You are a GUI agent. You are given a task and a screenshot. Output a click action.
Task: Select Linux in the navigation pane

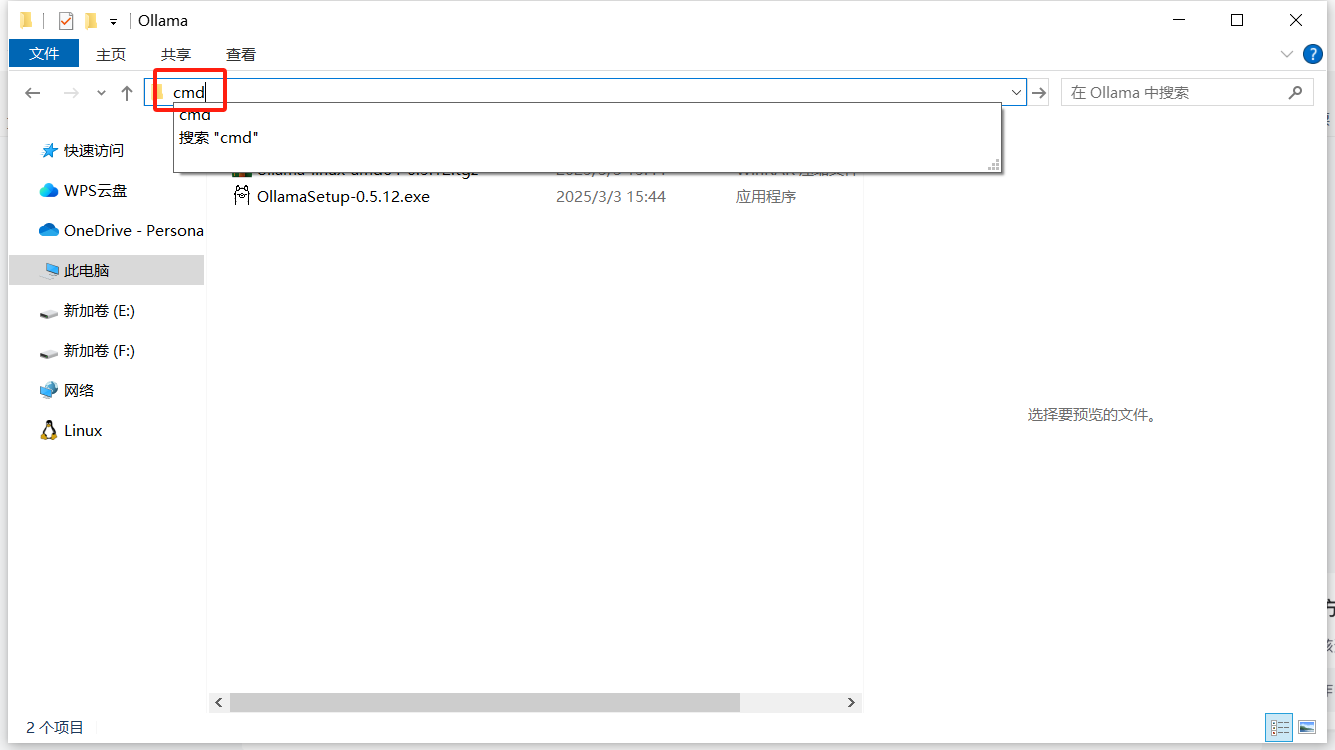(83, 431)
